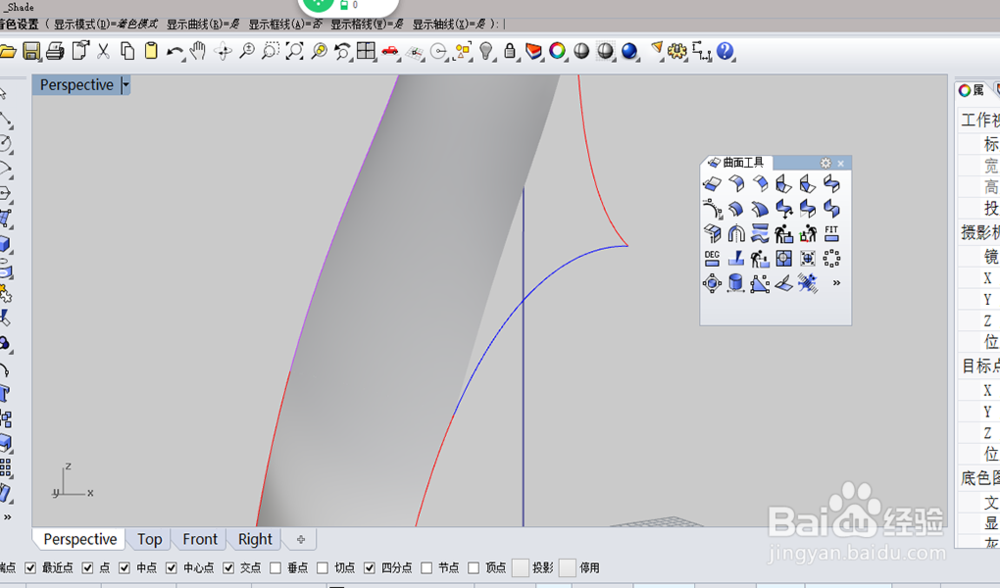This screenshot has width=1000, height=588.
Task: Click the Paste clipboard icon
Action: click(151, 51)
